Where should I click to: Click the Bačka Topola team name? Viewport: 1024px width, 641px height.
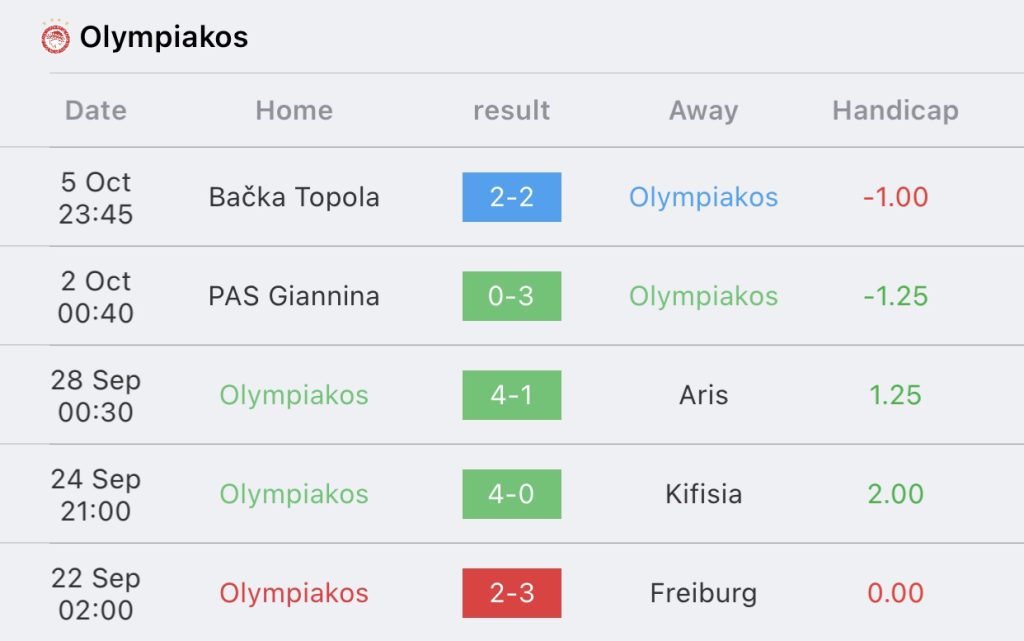(x=294, y=197)
